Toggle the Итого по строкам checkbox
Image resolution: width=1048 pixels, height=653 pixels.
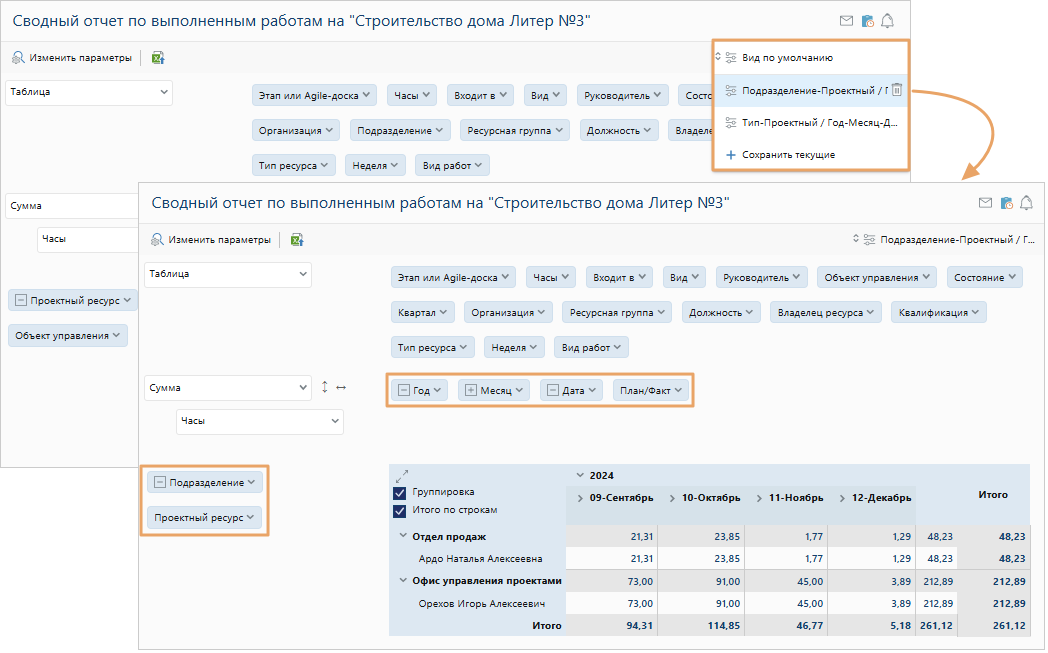[400, 511]
